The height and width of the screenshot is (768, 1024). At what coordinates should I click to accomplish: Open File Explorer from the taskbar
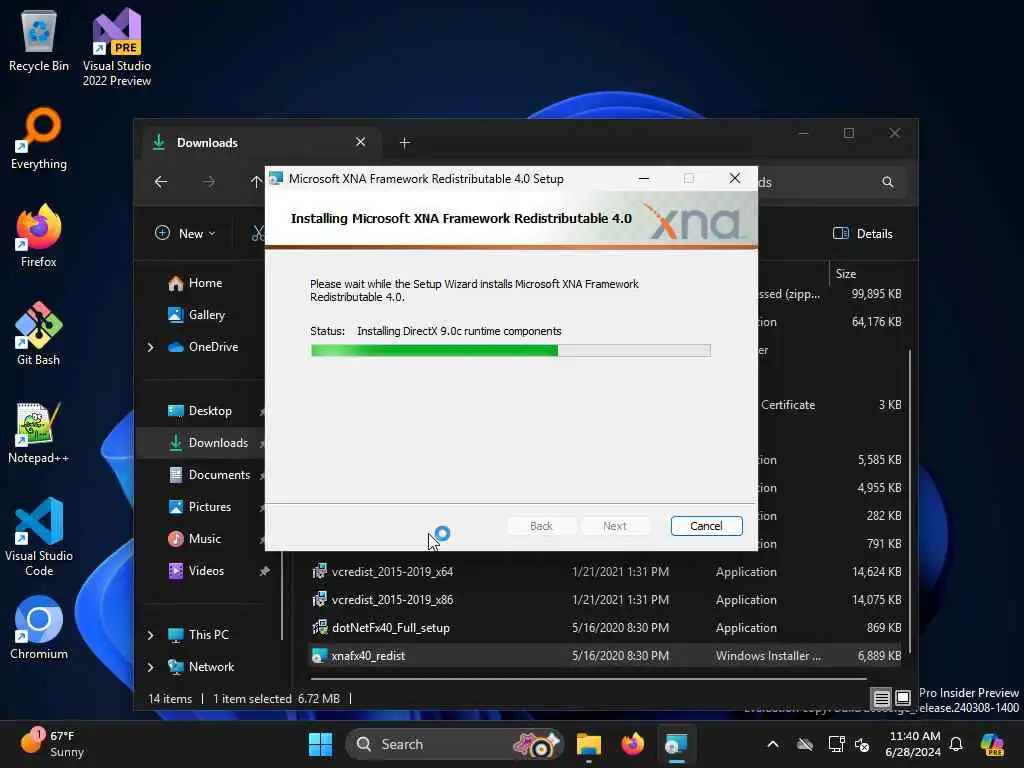[x=588, y=744]
